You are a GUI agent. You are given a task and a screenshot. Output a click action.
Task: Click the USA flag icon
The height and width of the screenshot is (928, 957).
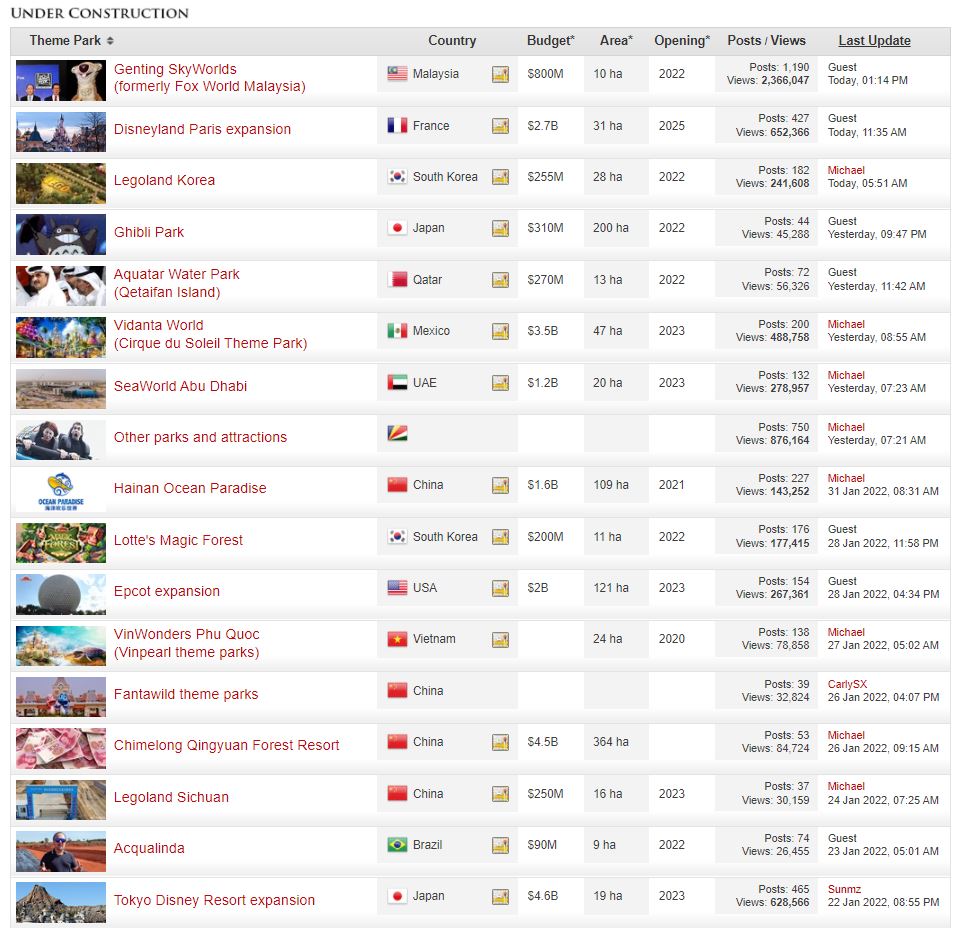pos(397,588)
